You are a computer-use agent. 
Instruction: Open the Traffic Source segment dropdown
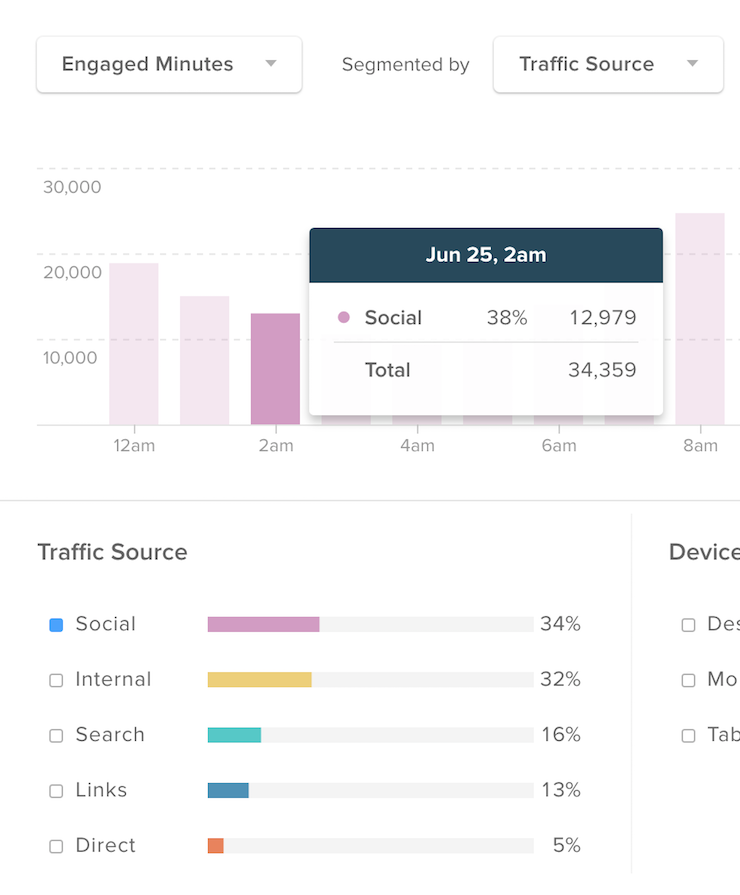click(x=608, y=64)
